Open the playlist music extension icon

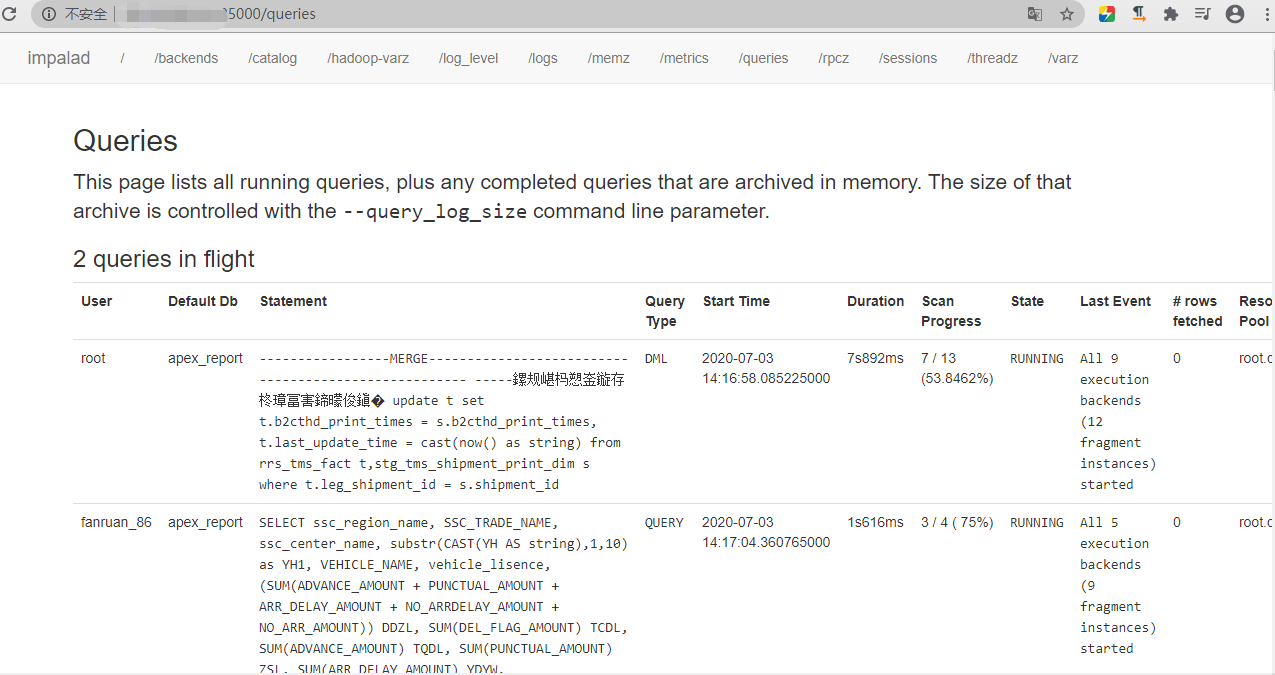click(1202, 14)
